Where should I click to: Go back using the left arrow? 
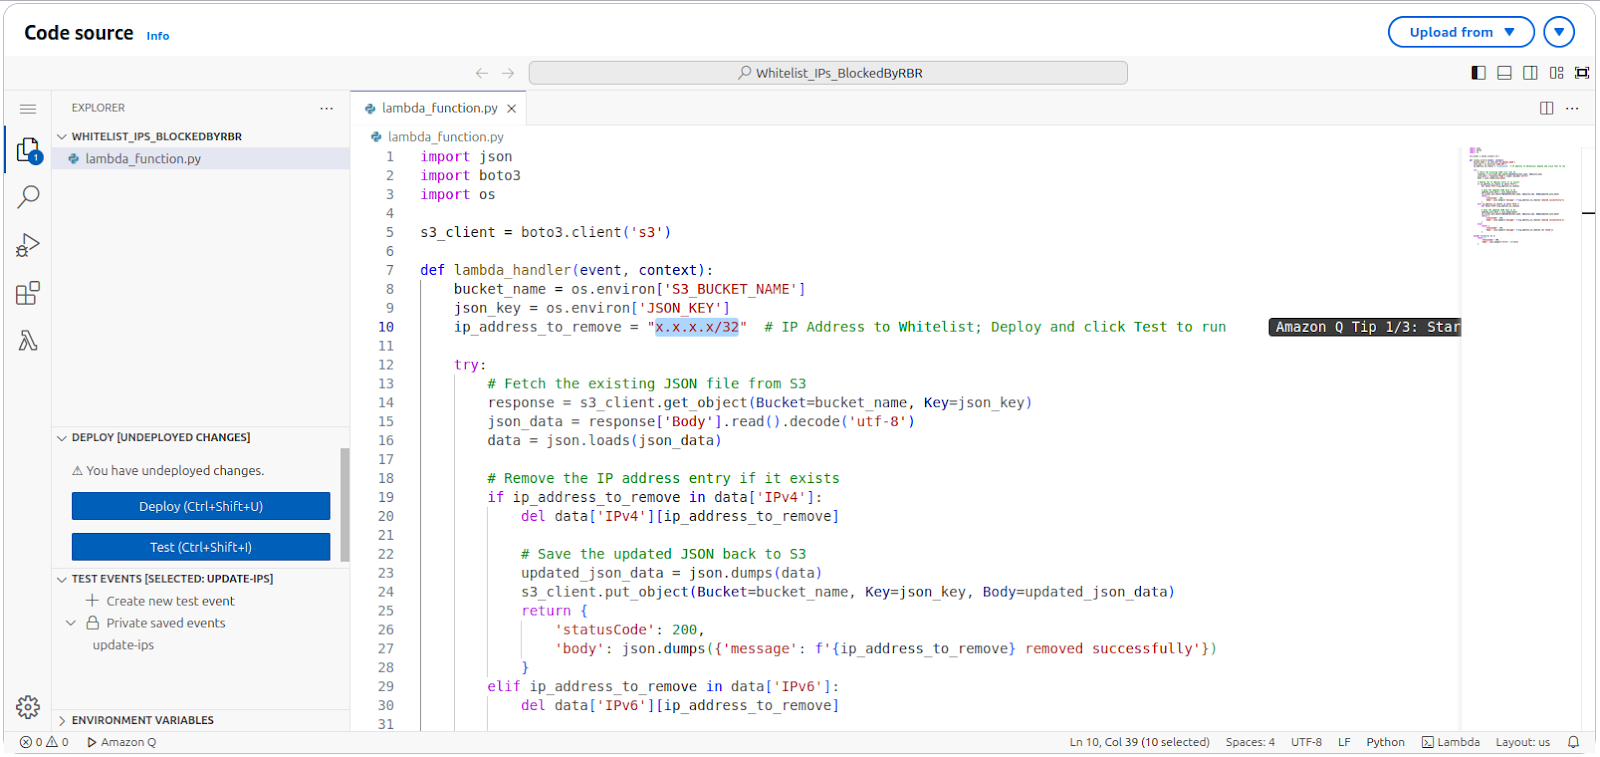click(x=482, y=73)
